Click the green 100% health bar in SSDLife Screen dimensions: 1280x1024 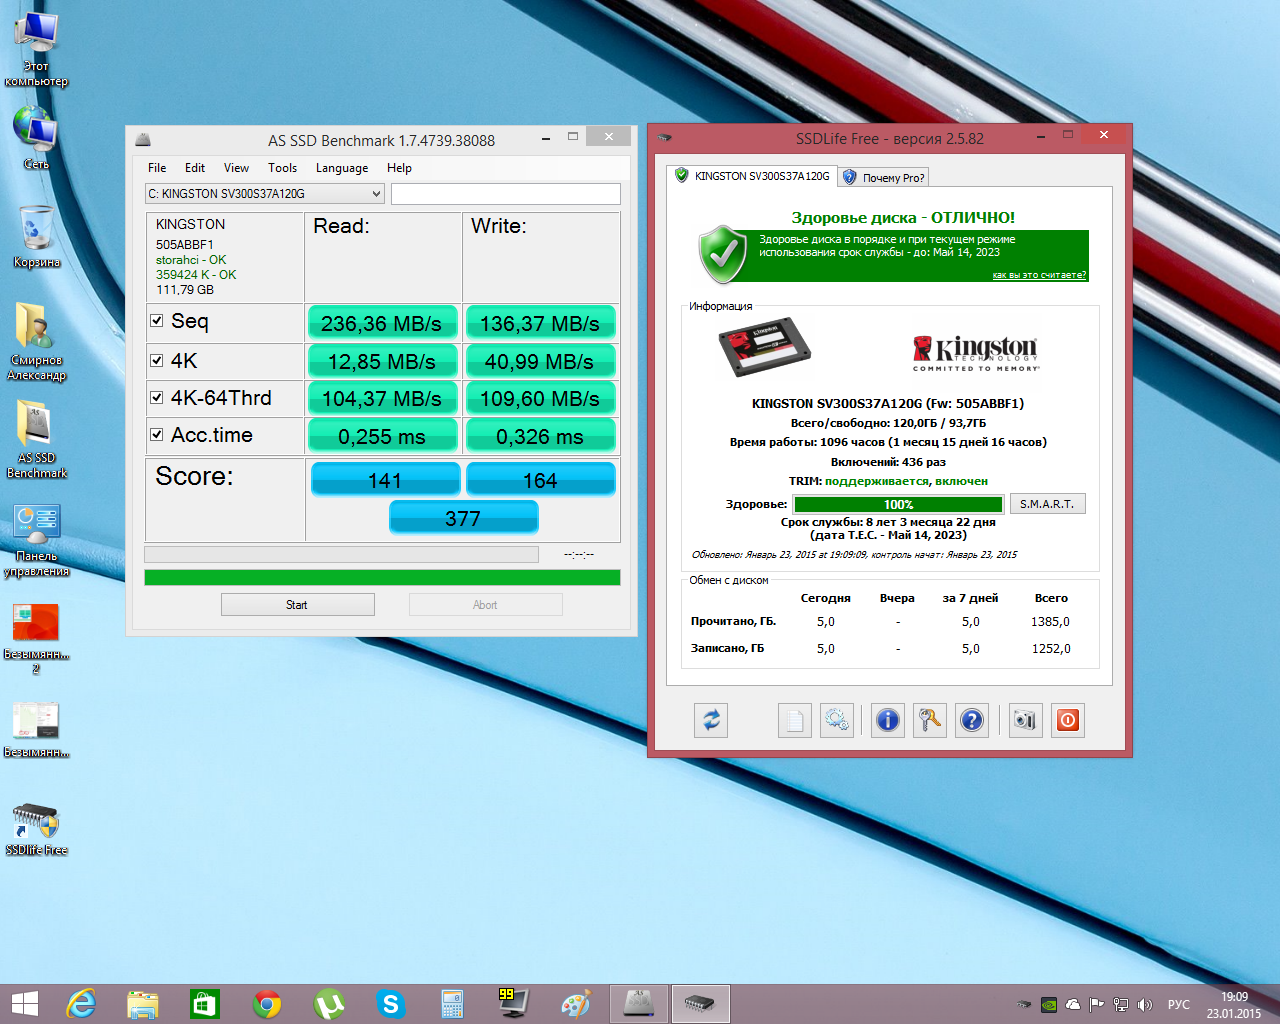point(898,504)
